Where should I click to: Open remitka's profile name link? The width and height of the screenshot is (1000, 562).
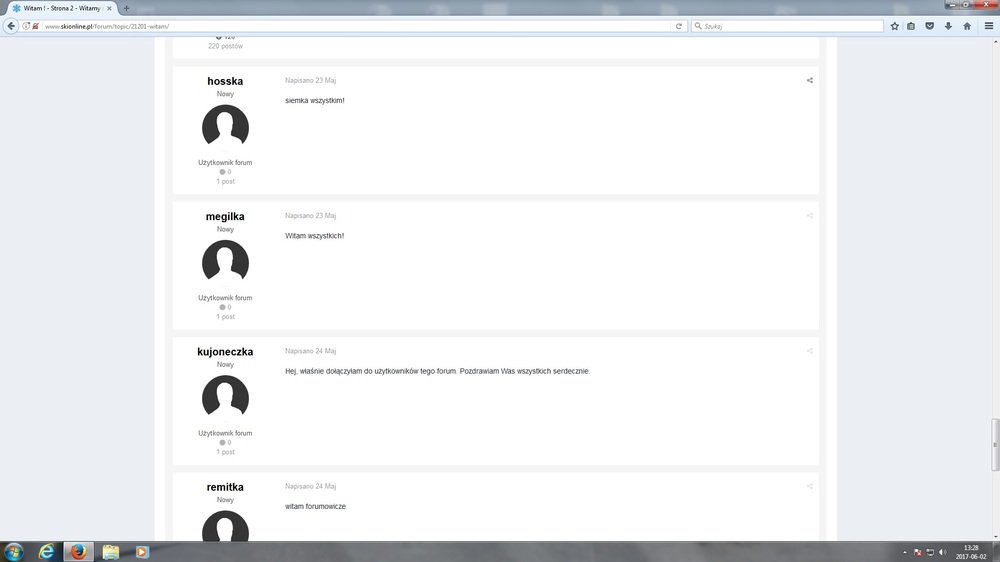[225, 487]
